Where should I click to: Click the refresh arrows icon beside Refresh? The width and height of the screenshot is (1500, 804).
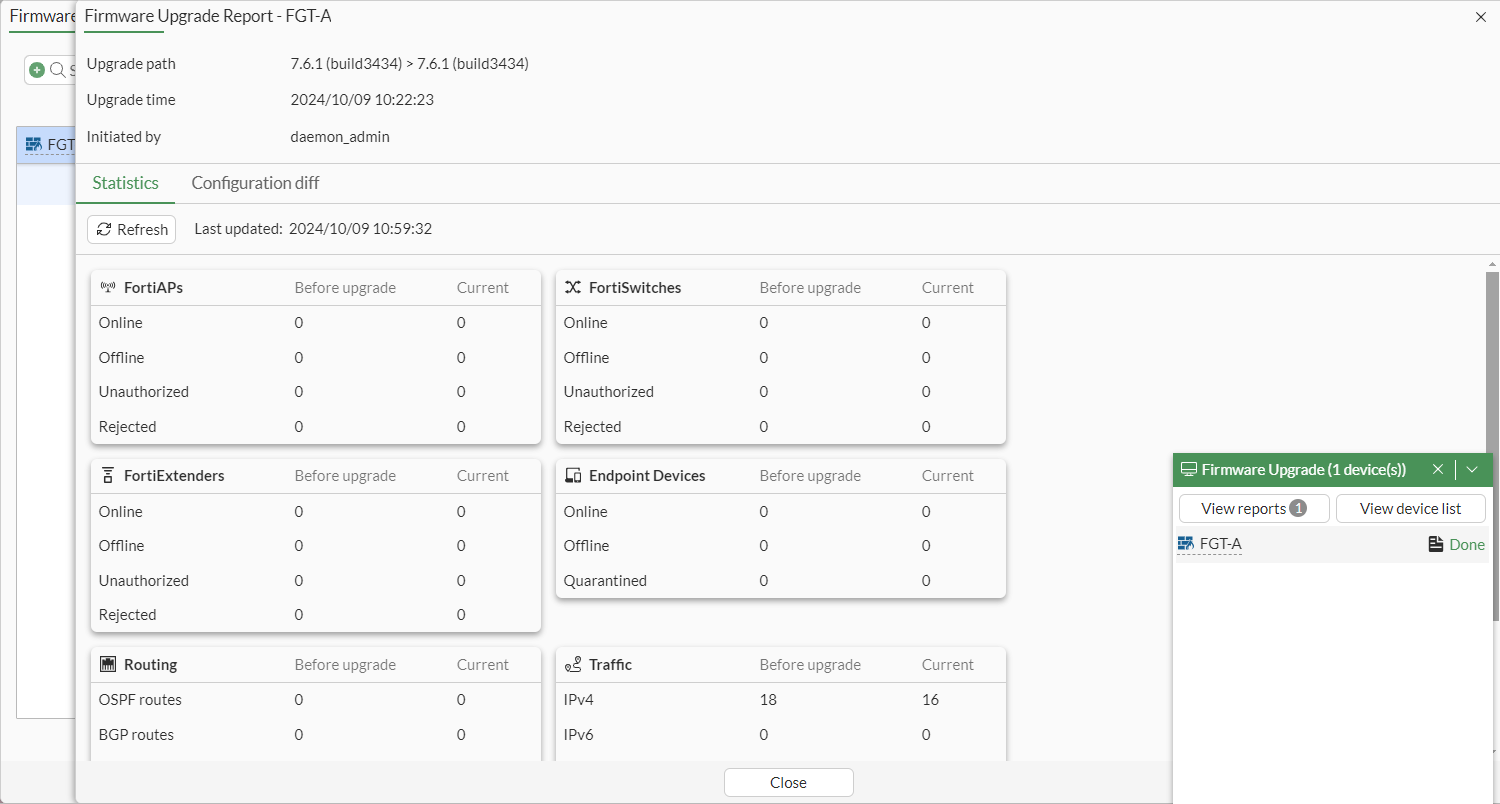[x=106, y=229]
